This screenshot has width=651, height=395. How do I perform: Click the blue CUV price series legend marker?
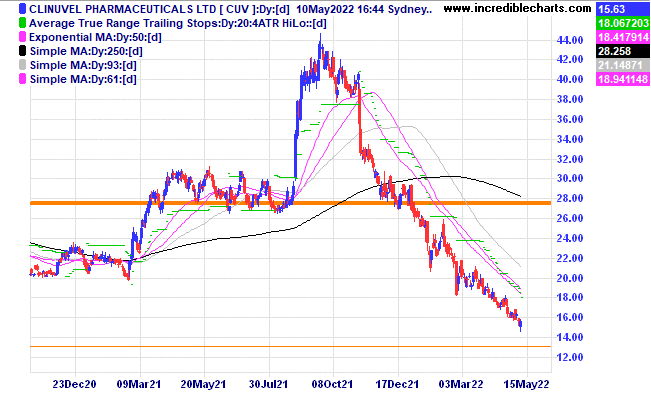(22, 9)
